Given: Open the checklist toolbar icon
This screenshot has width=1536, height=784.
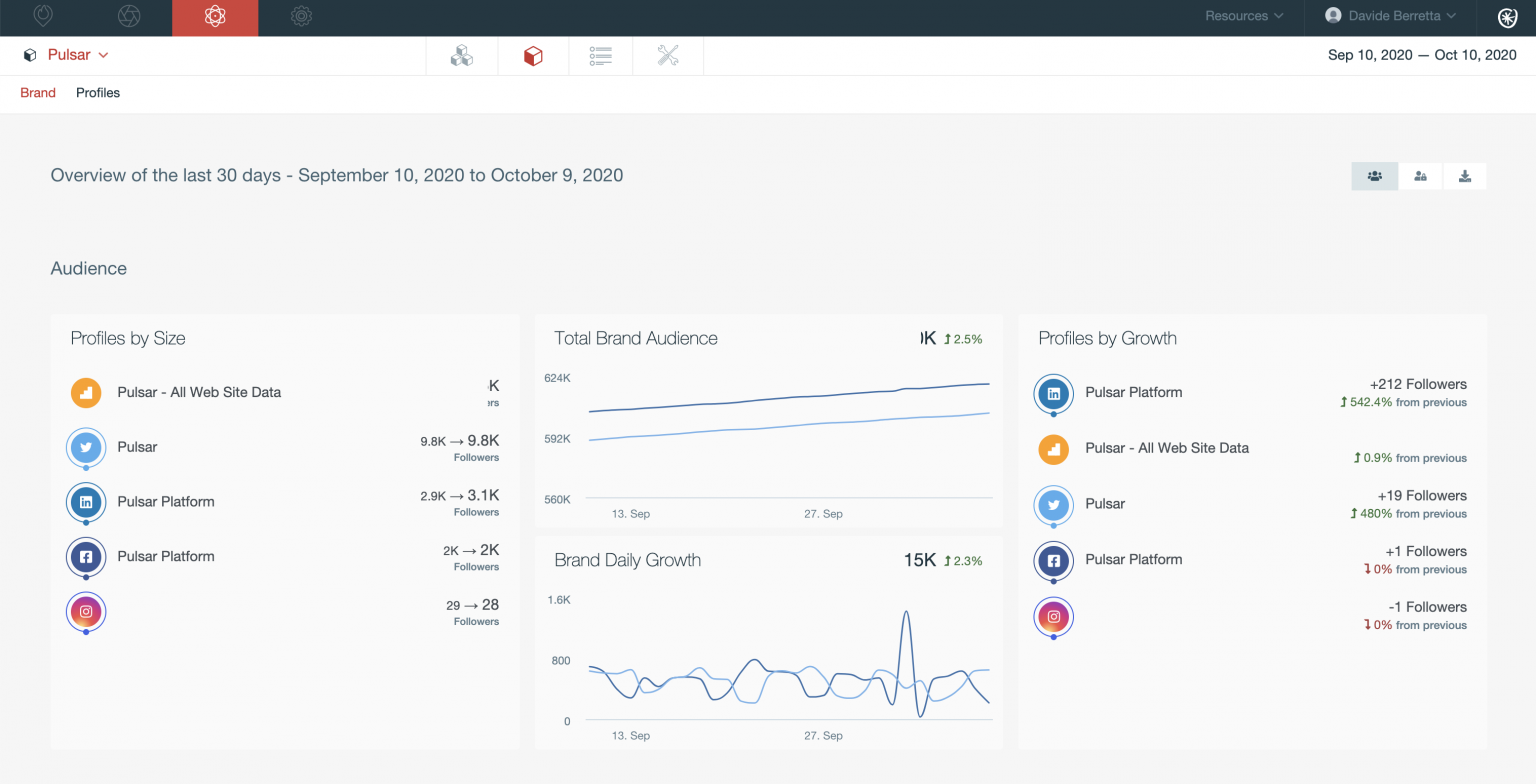Looking at the screenshot, I should pyautogui.click(x=600, y=56).
